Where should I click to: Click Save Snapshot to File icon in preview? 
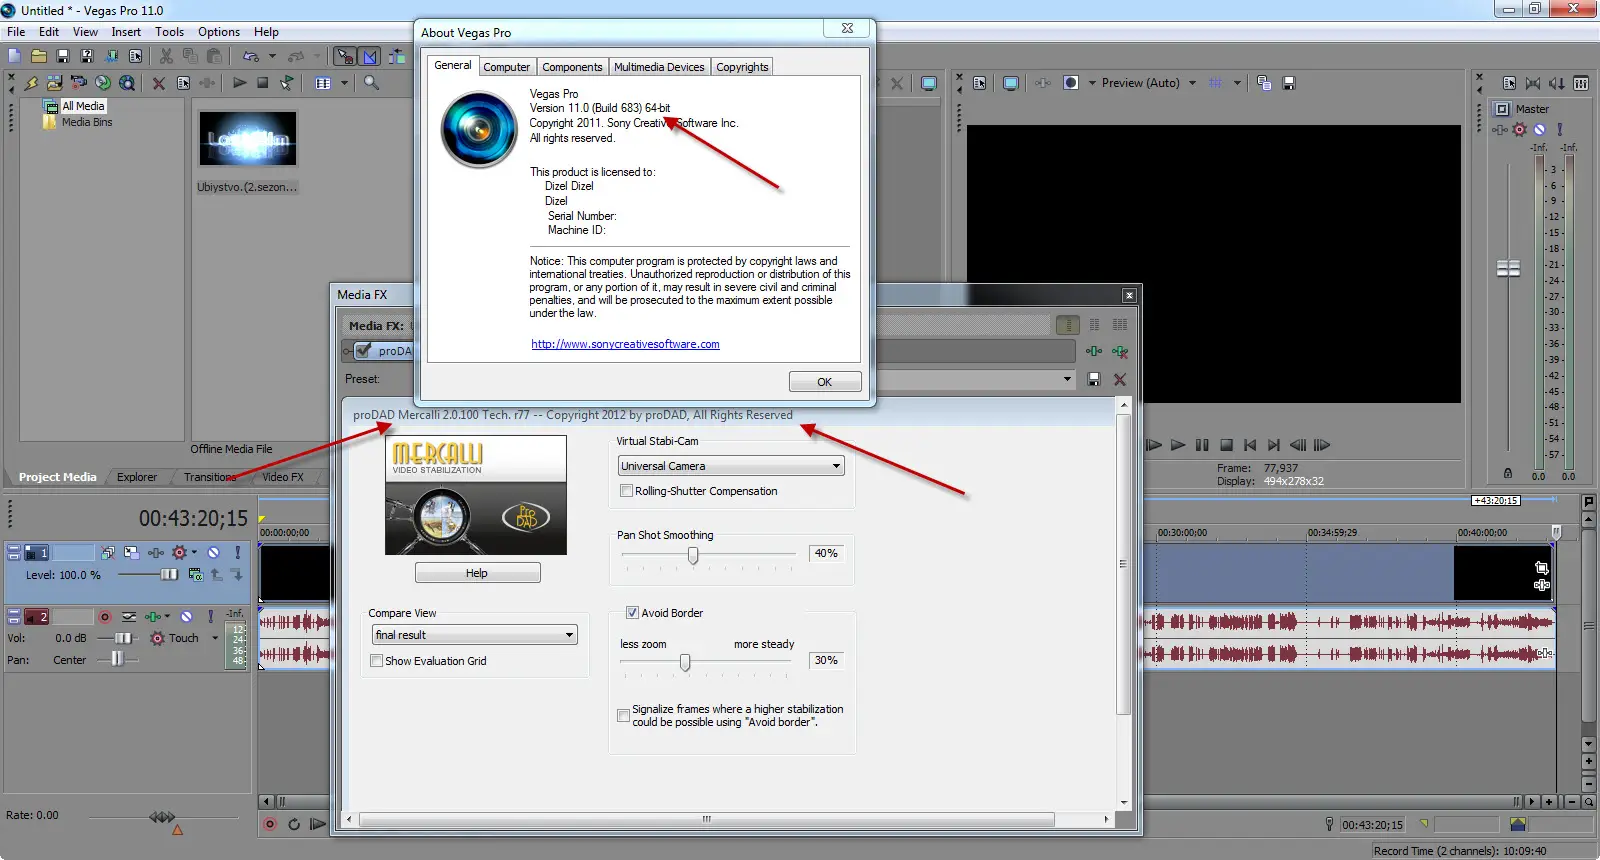1289,83
